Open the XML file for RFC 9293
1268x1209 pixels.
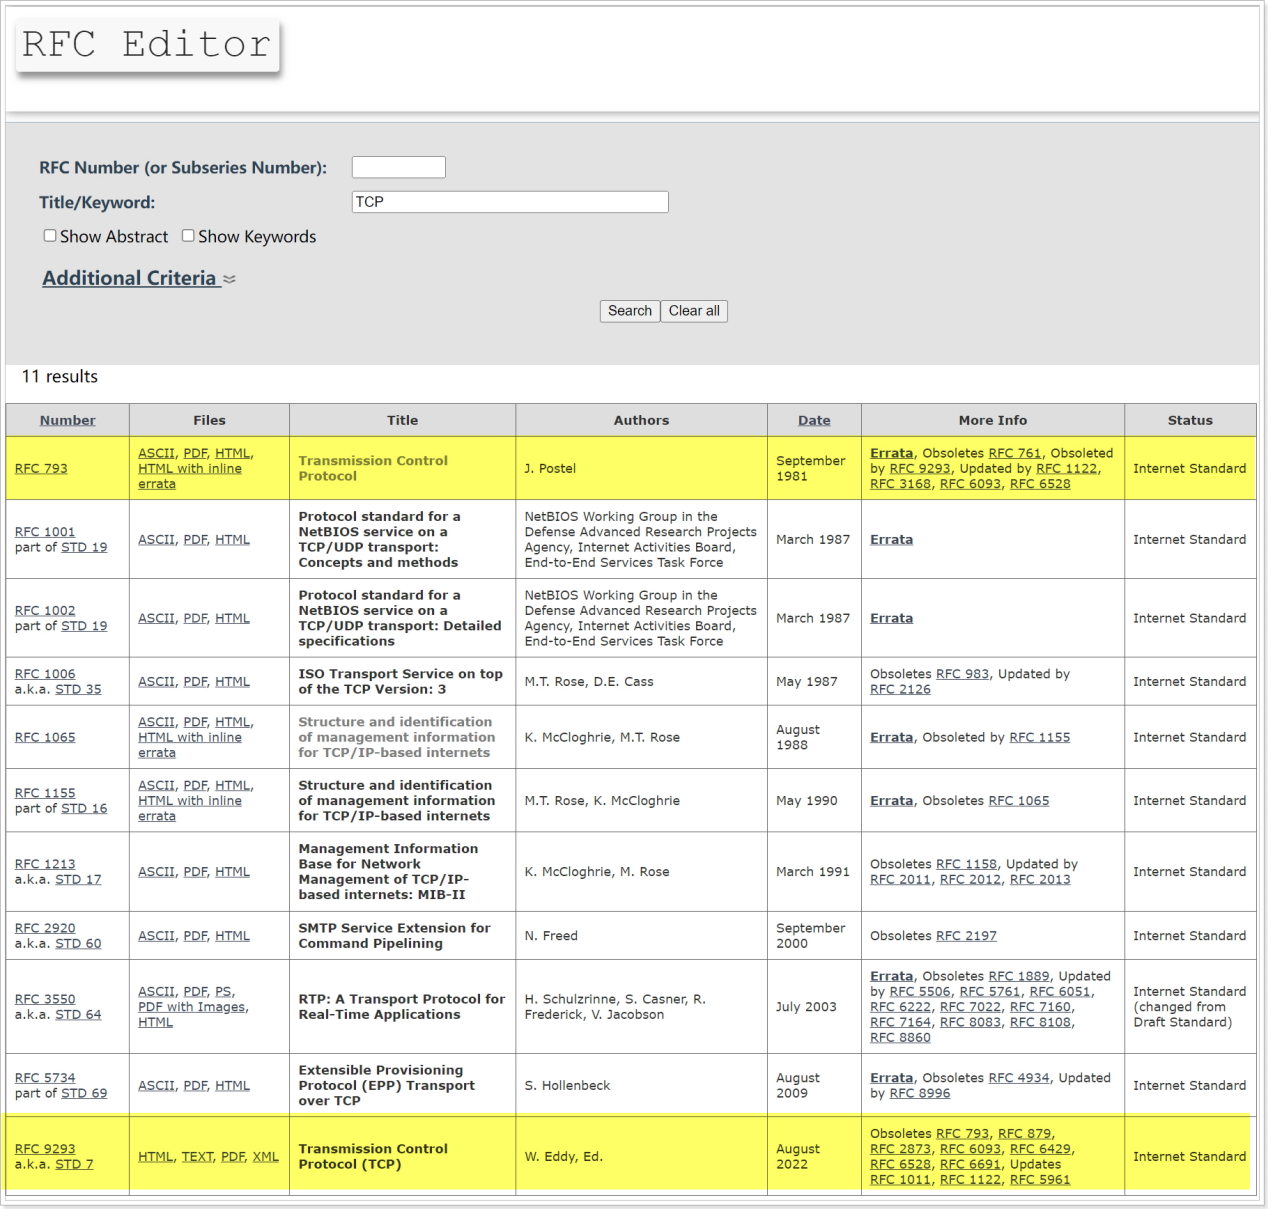pyautogui.click(x=265, y=1157)
